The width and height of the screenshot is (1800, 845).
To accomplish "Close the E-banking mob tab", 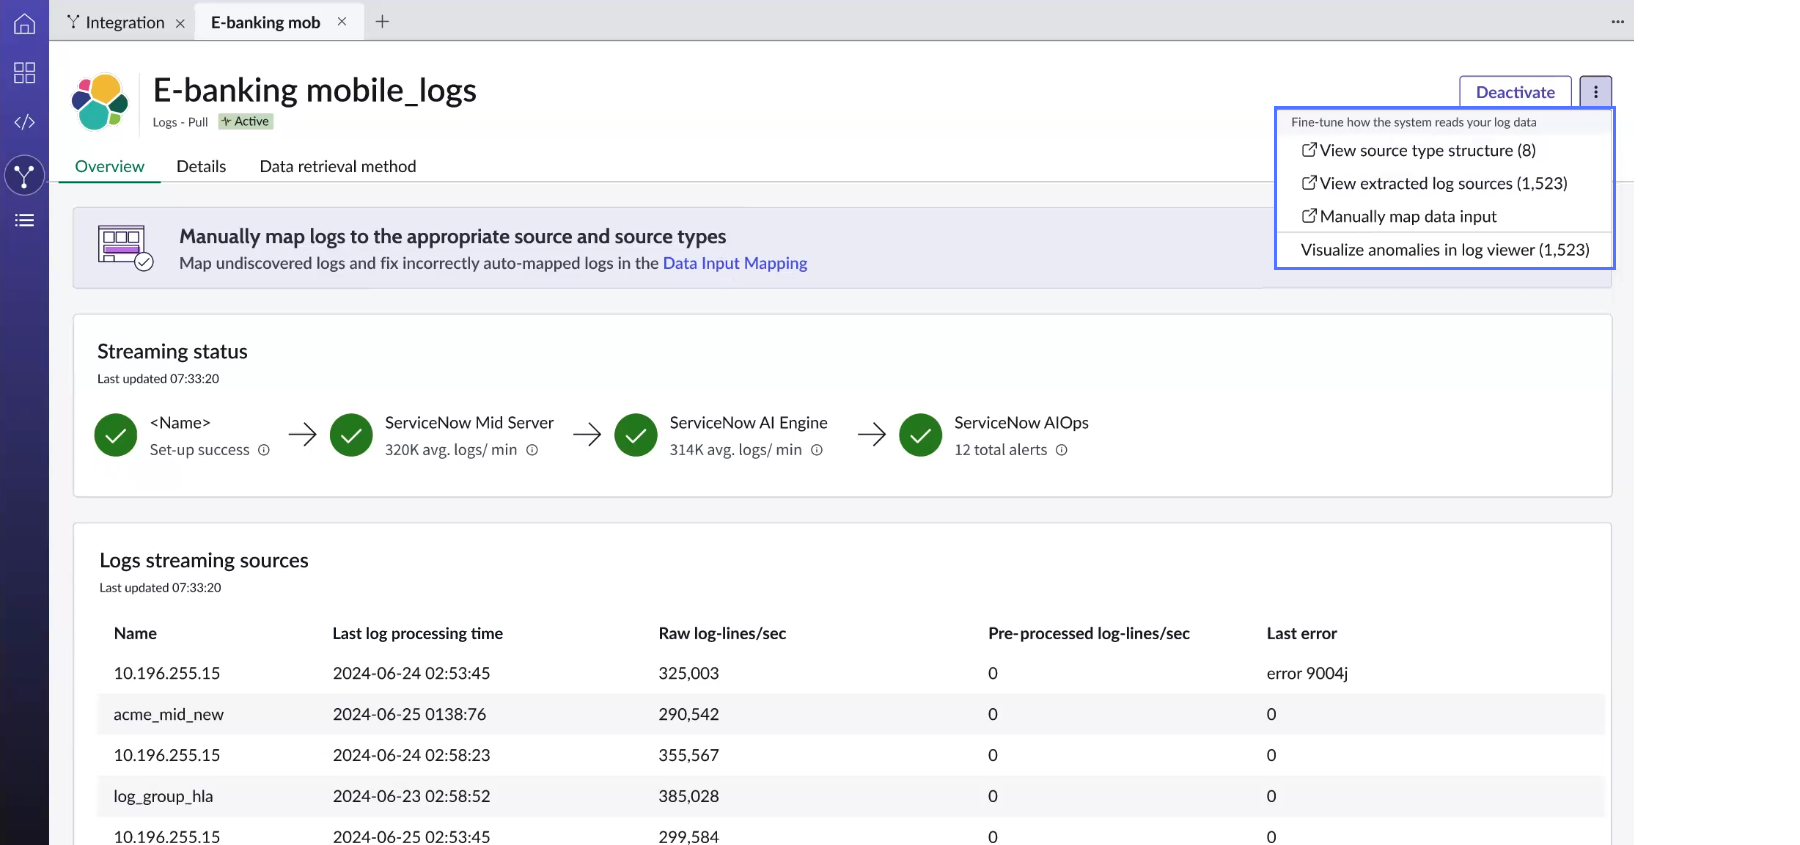I will point(342,21).
